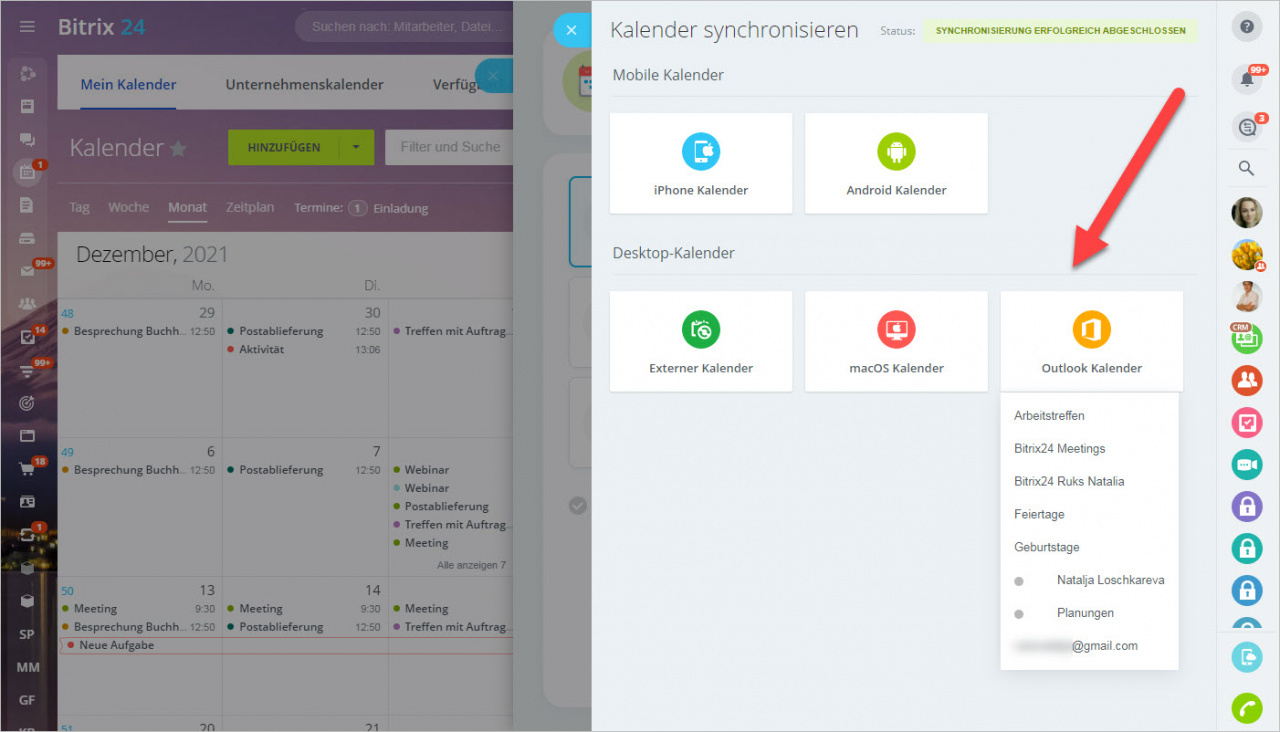1280x732 pixels.
Task: Open GF workgroup in left sidebar
Action: coord(28,700)
